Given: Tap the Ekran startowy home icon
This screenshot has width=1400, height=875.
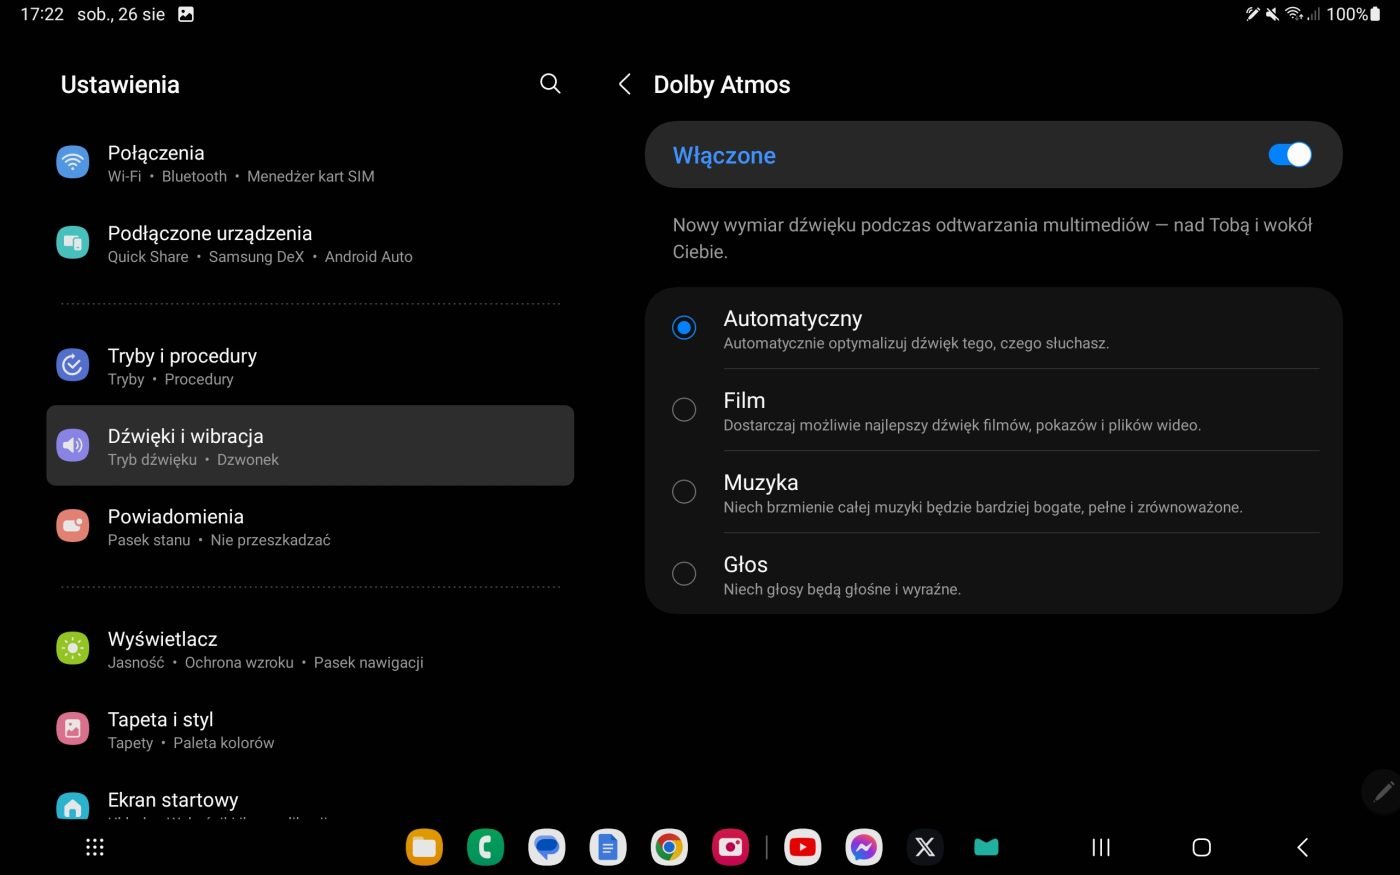Looking at the screenshot, I should tap(73, 805).
